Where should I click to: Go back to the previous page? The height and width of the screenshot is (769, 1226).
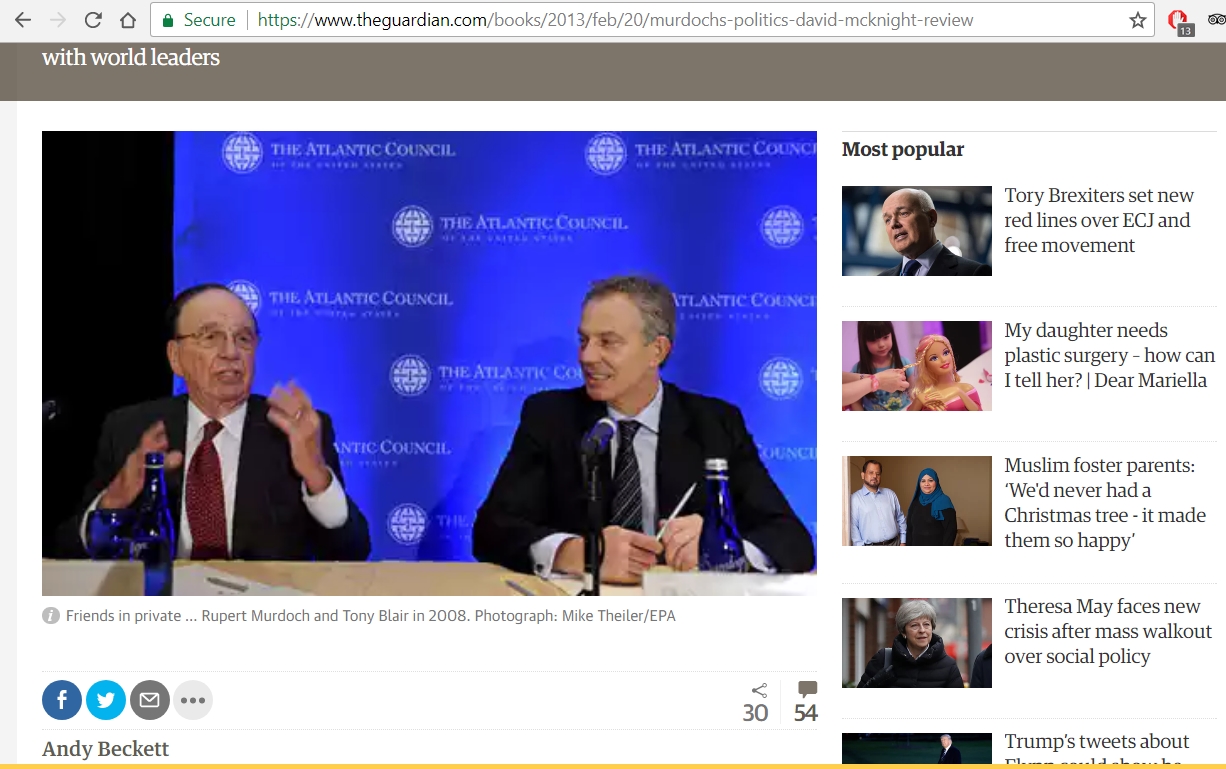[22, 20]
